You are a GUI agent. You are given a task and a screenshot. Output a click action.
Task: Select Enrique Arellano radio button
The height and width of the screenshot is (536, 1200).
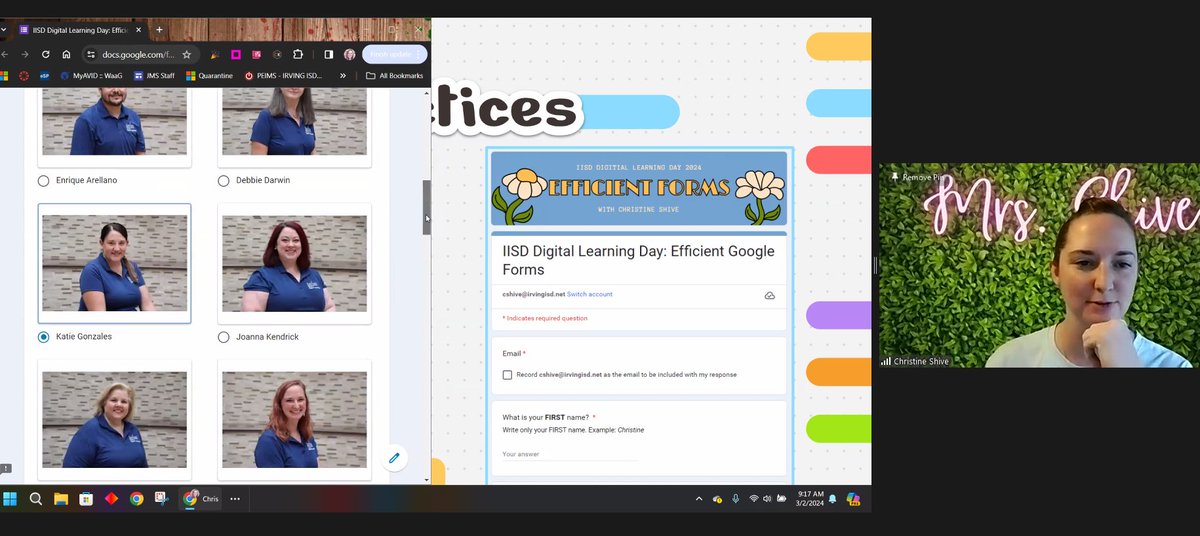(43, 181)
